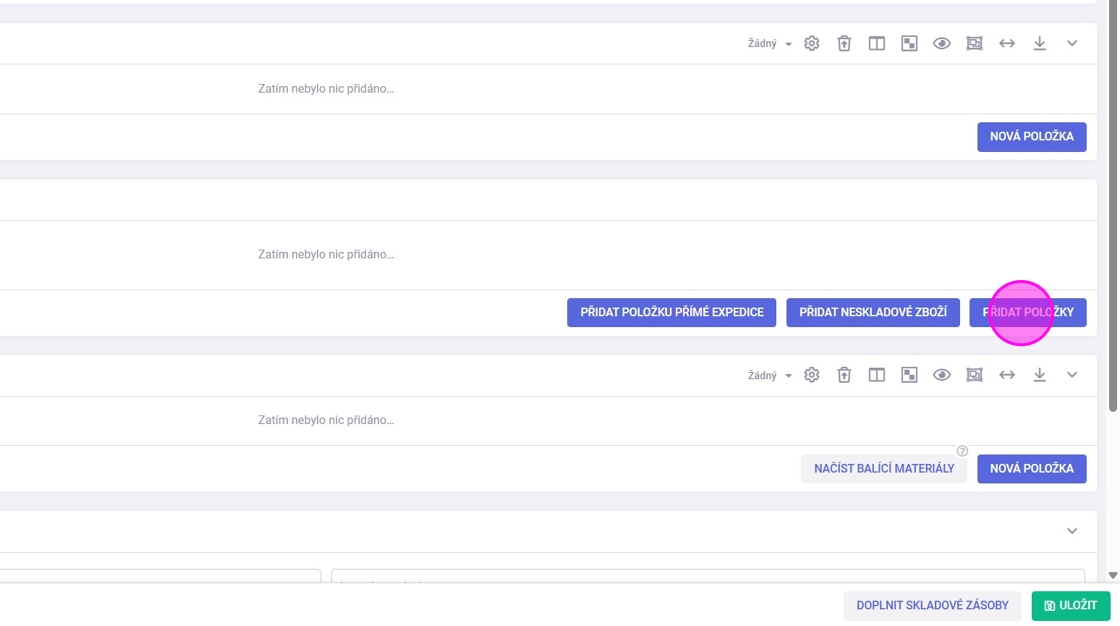Viewport: 1120px width, 626px height.
Task: Open the topmost Žádný dropdown
Action: pyautogui.click(x=769, y=44)
